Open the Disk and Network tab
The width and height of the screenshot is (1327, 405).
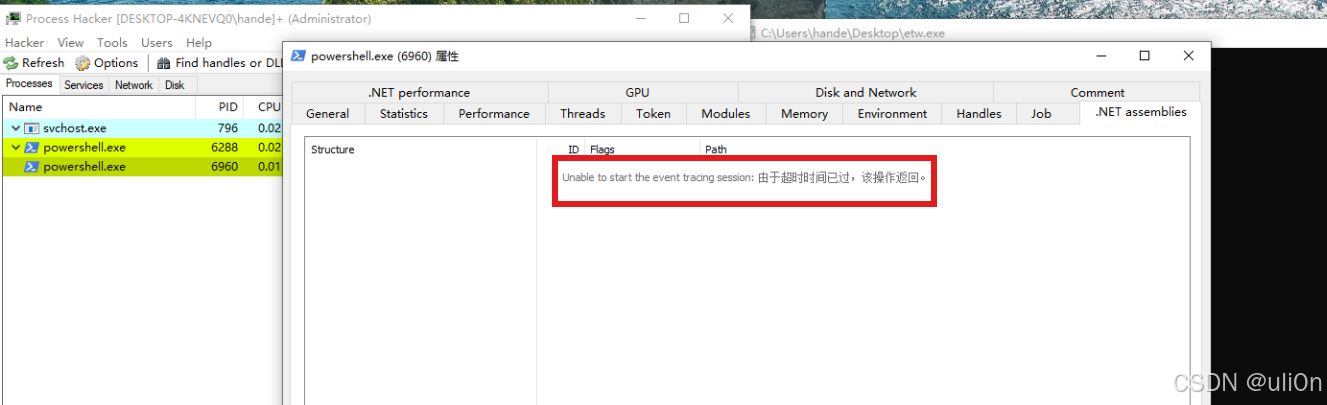pyautogui.click(x=866, y=92)
